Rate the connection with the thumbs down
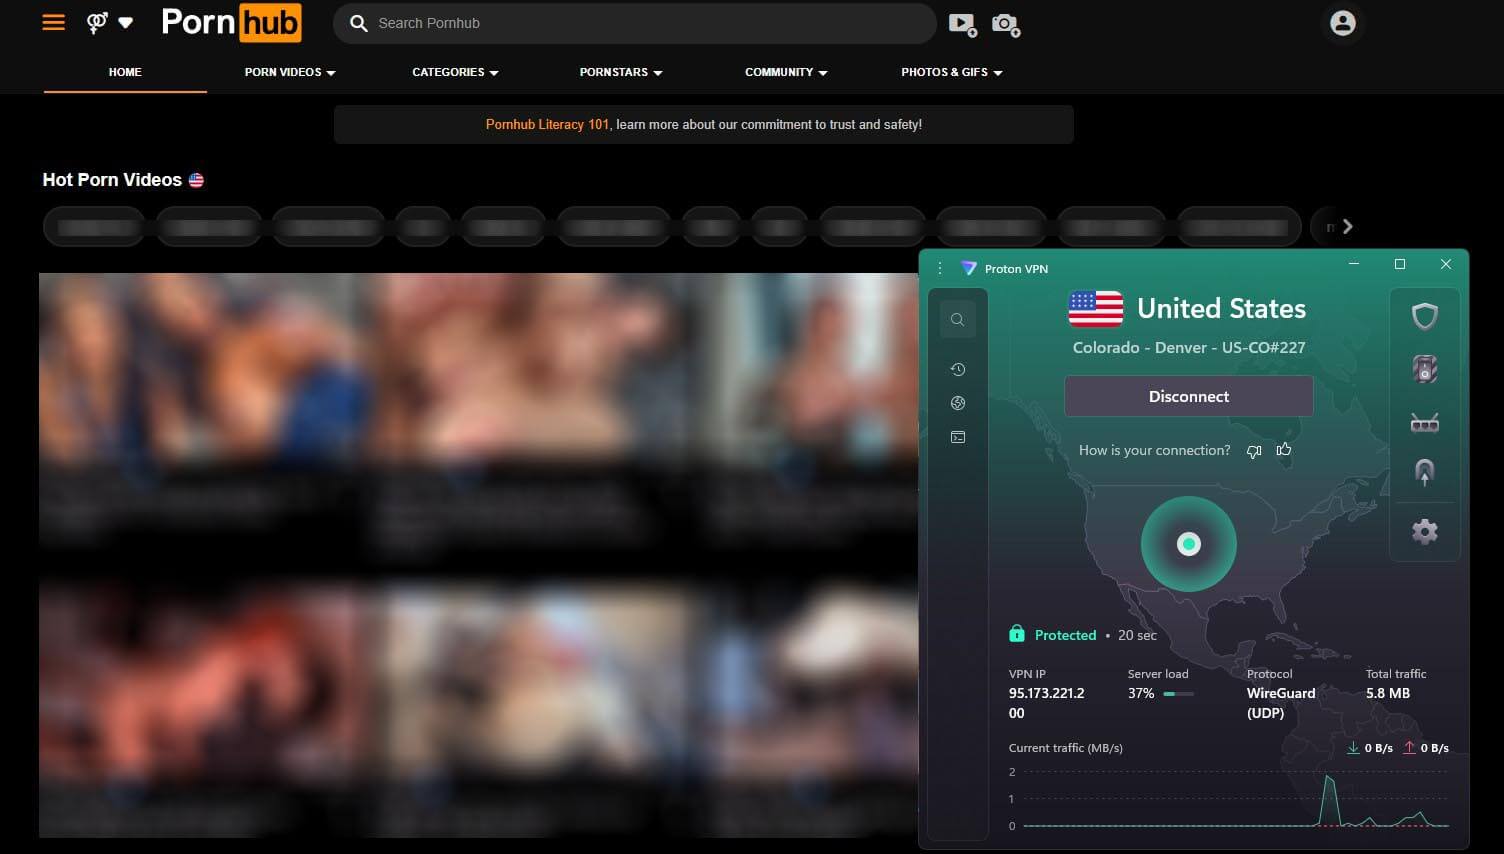This screenshot has width=1504, height=854. click(x=1254, y=451)
